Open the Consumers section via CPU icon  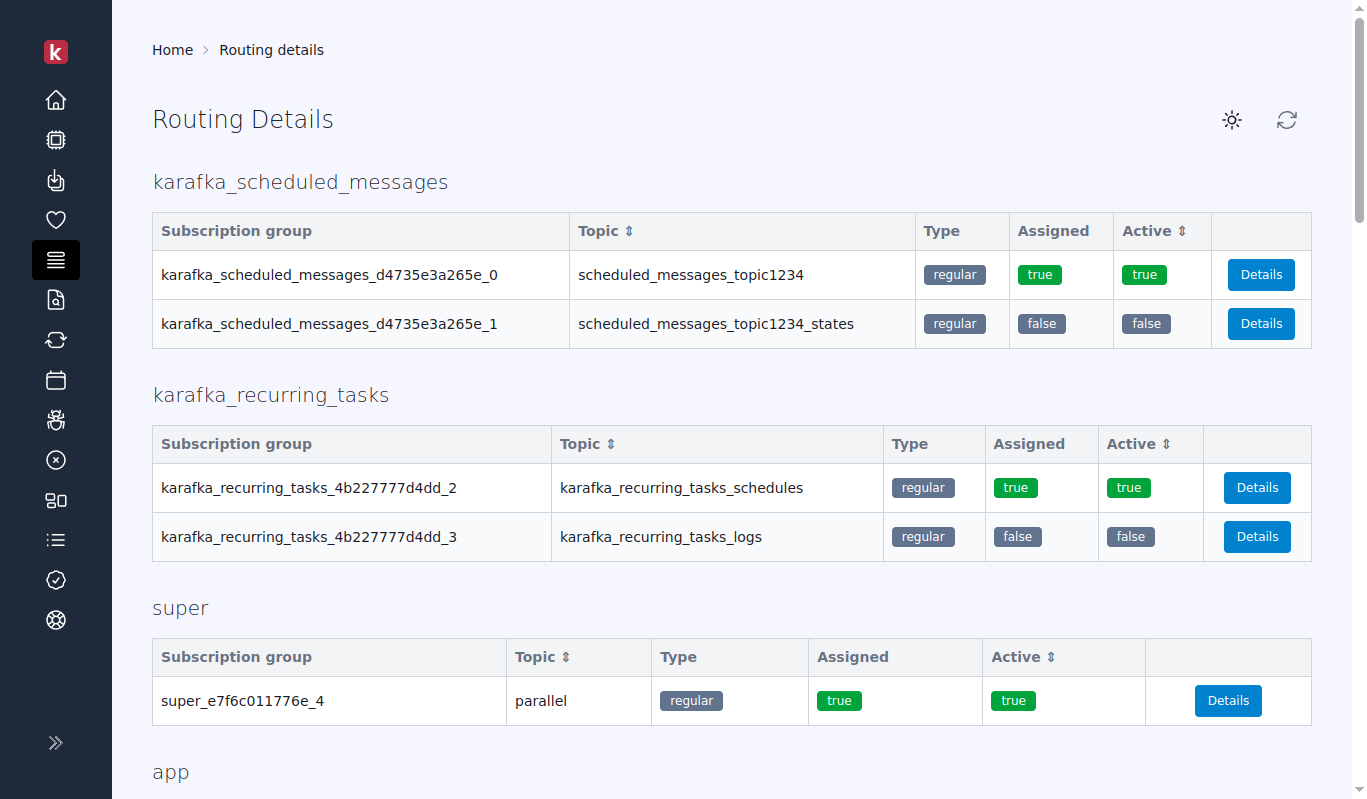pyautogui.click(x=56, y=140)
